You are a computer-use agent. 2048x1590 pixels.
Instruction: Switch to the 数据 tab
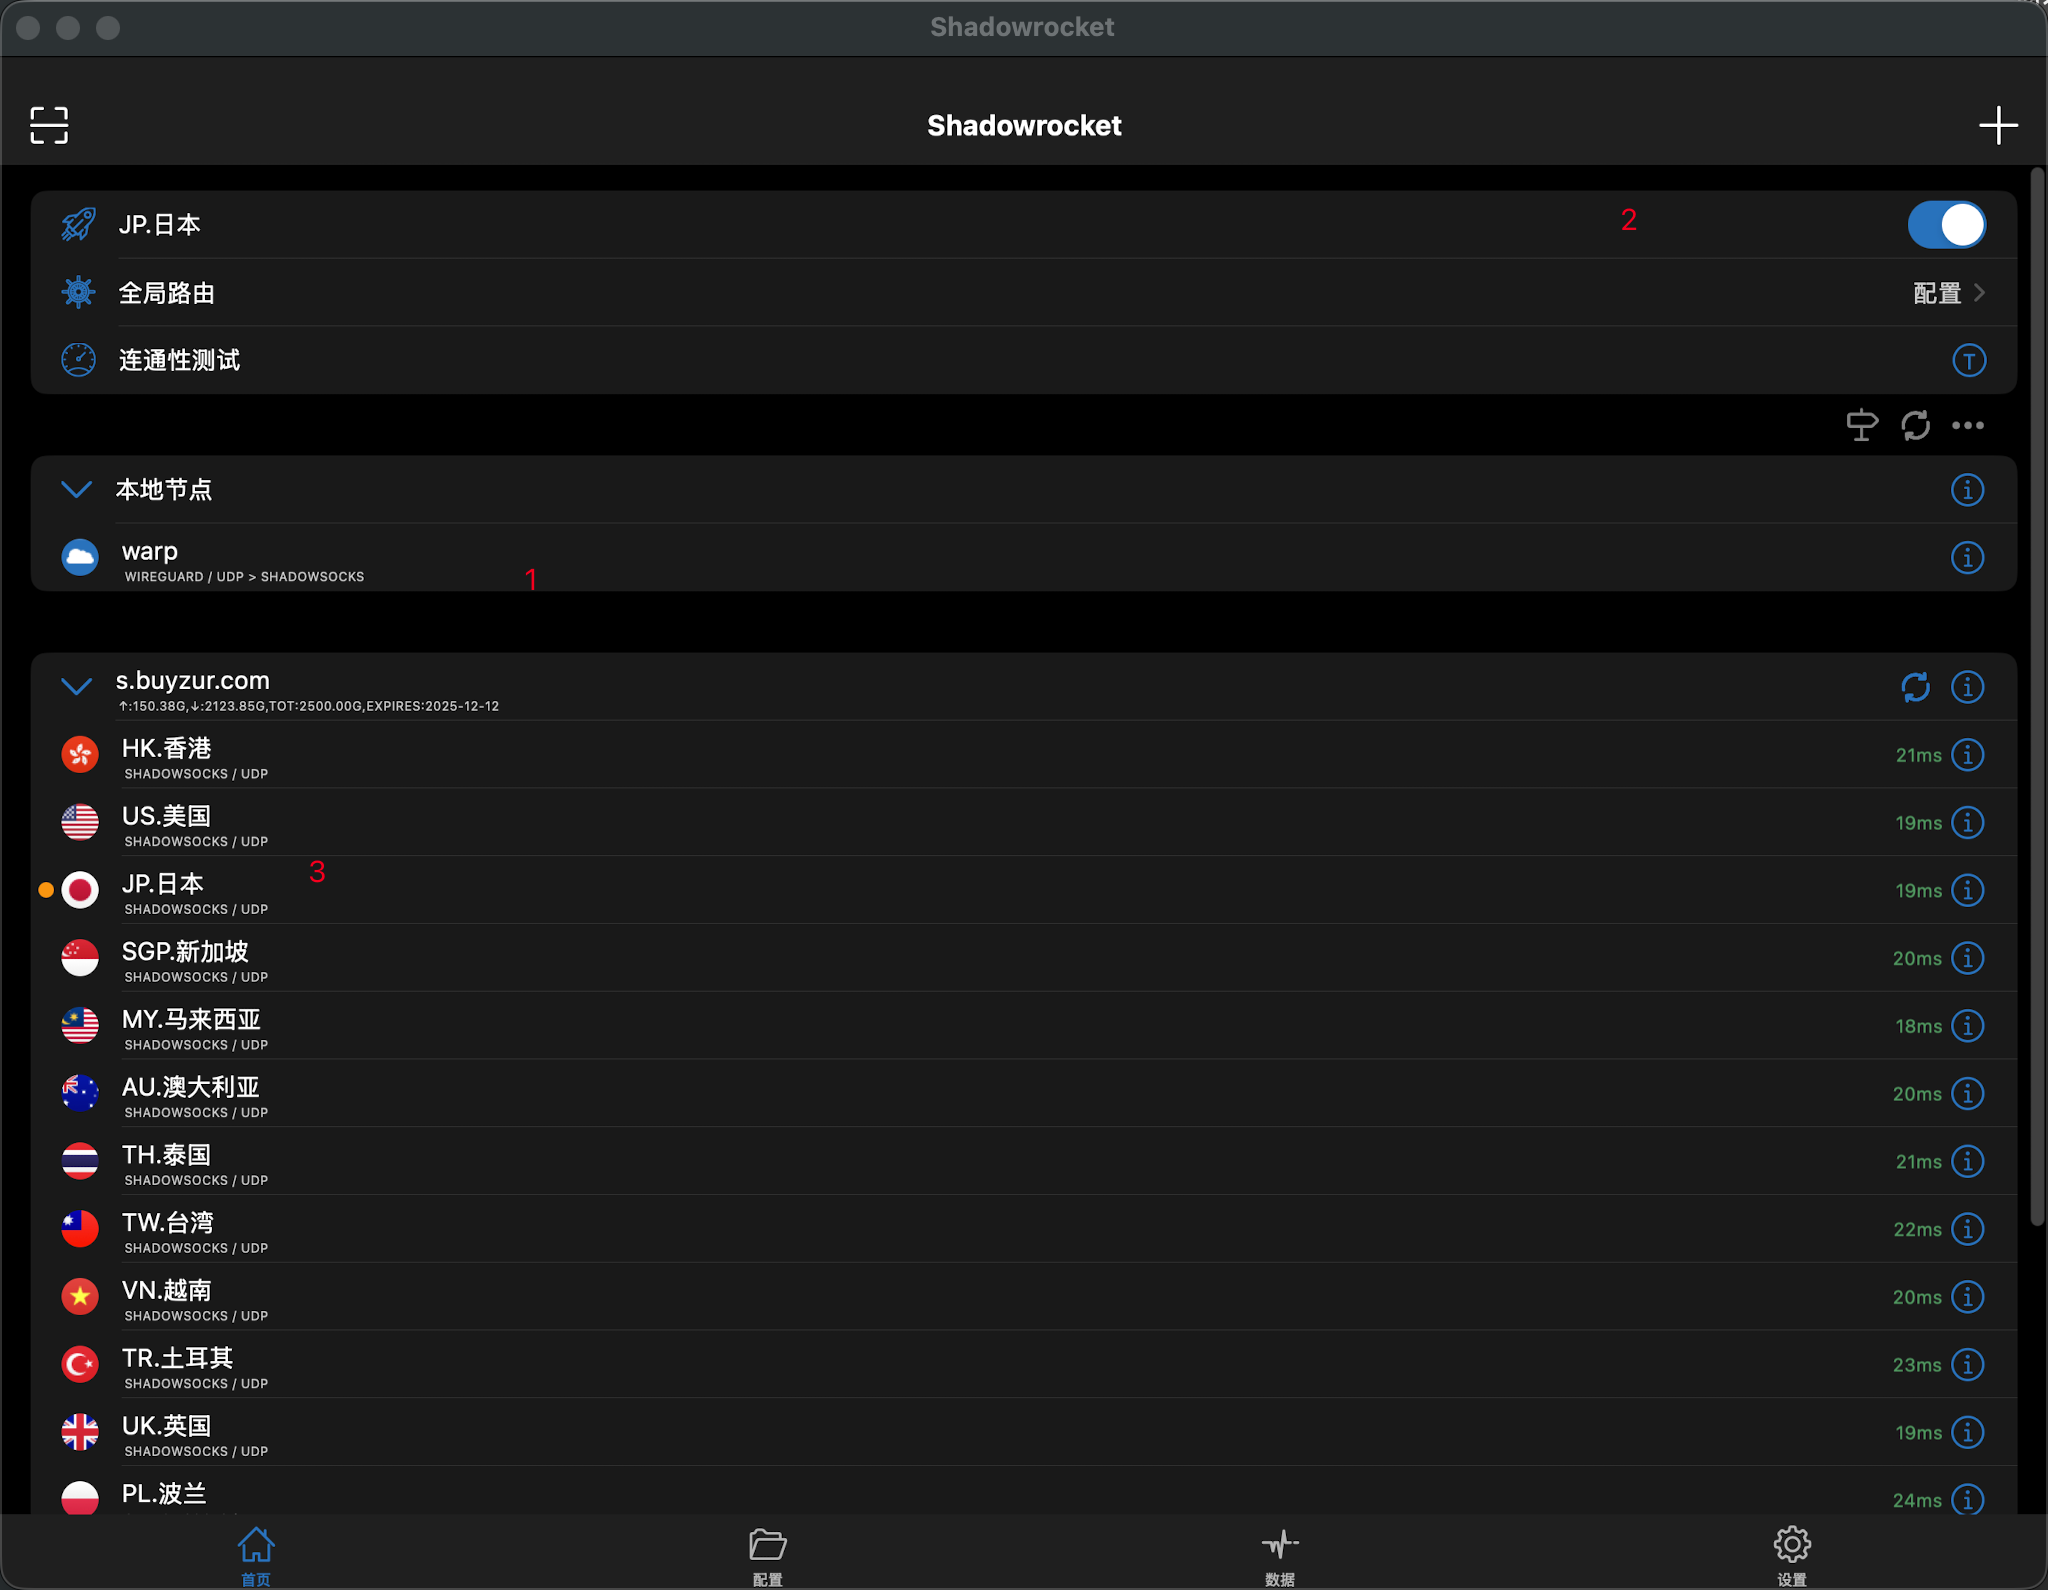point(1279,1555)
